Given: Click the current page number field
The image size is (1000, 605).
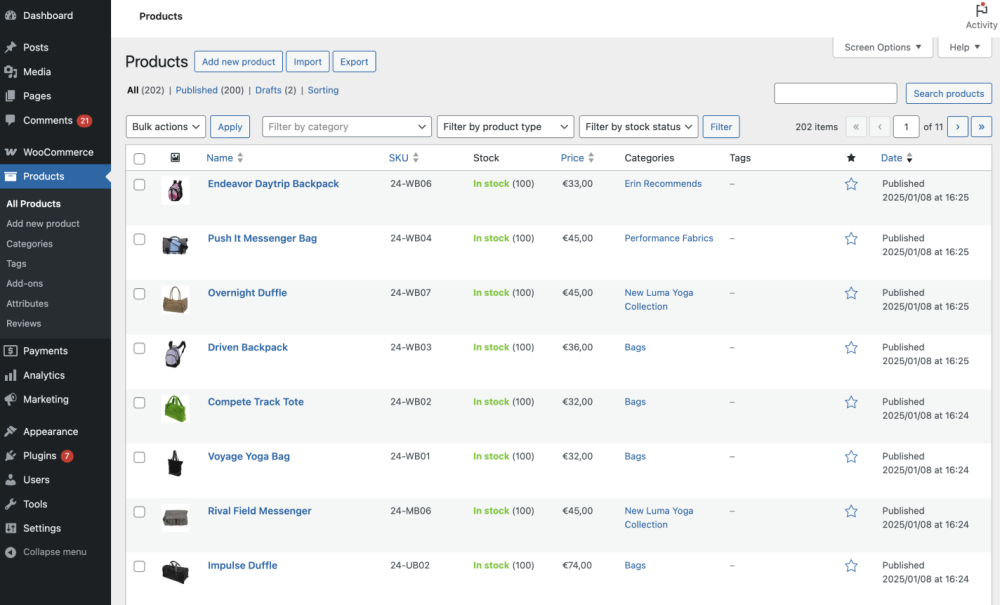Looking at the screenshot, I should point(906,126).
